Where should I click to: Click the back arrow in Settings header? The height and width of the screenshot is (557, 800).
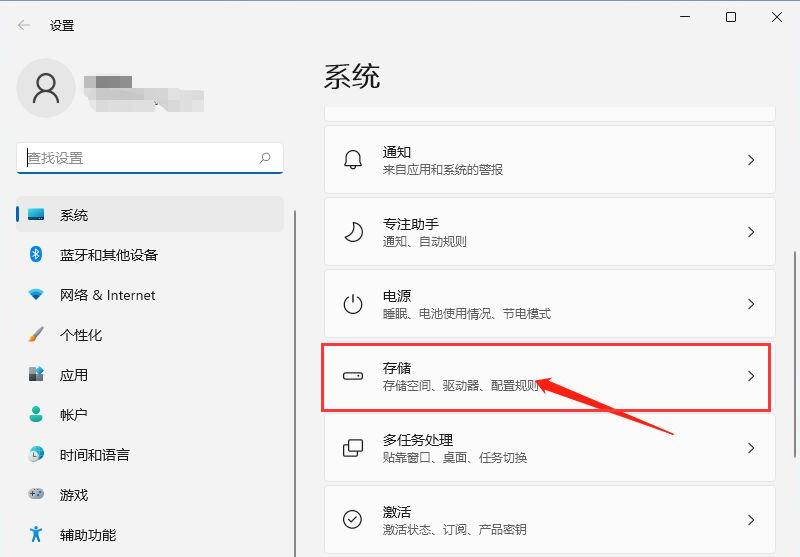click(x=23, y=25)
